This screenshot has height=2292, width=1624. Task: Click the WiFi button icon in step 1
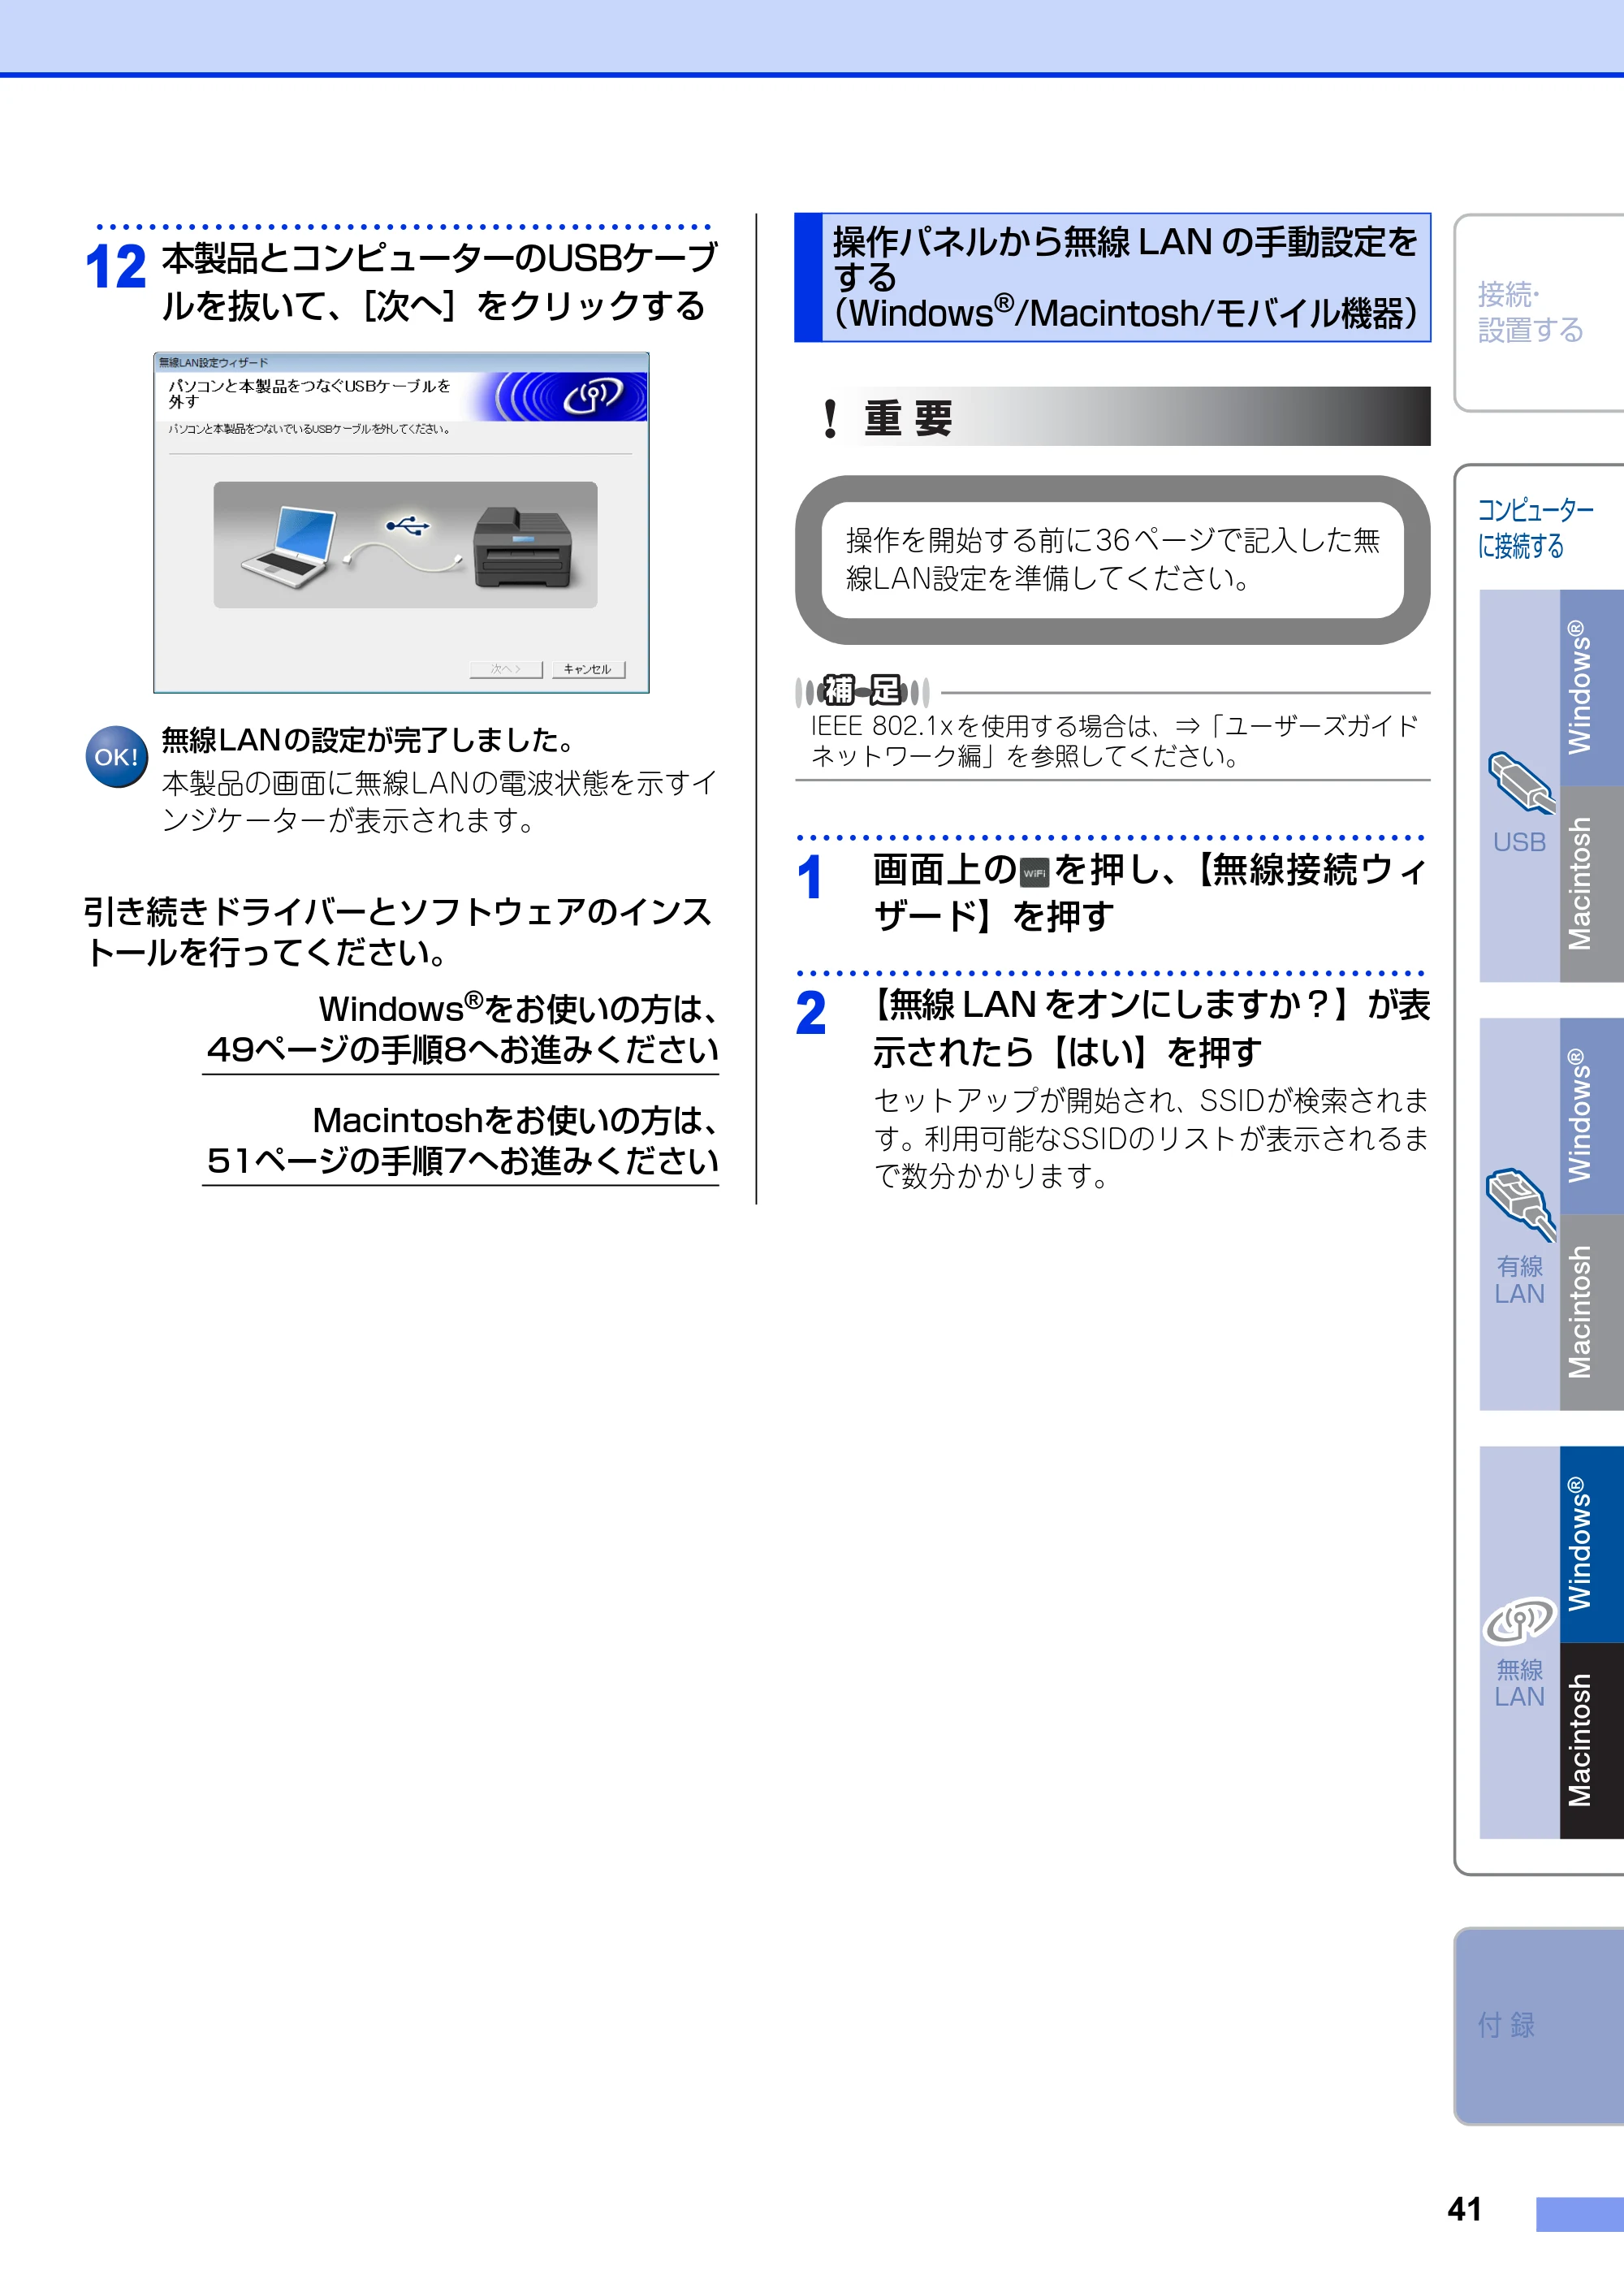click(1034, 873)
